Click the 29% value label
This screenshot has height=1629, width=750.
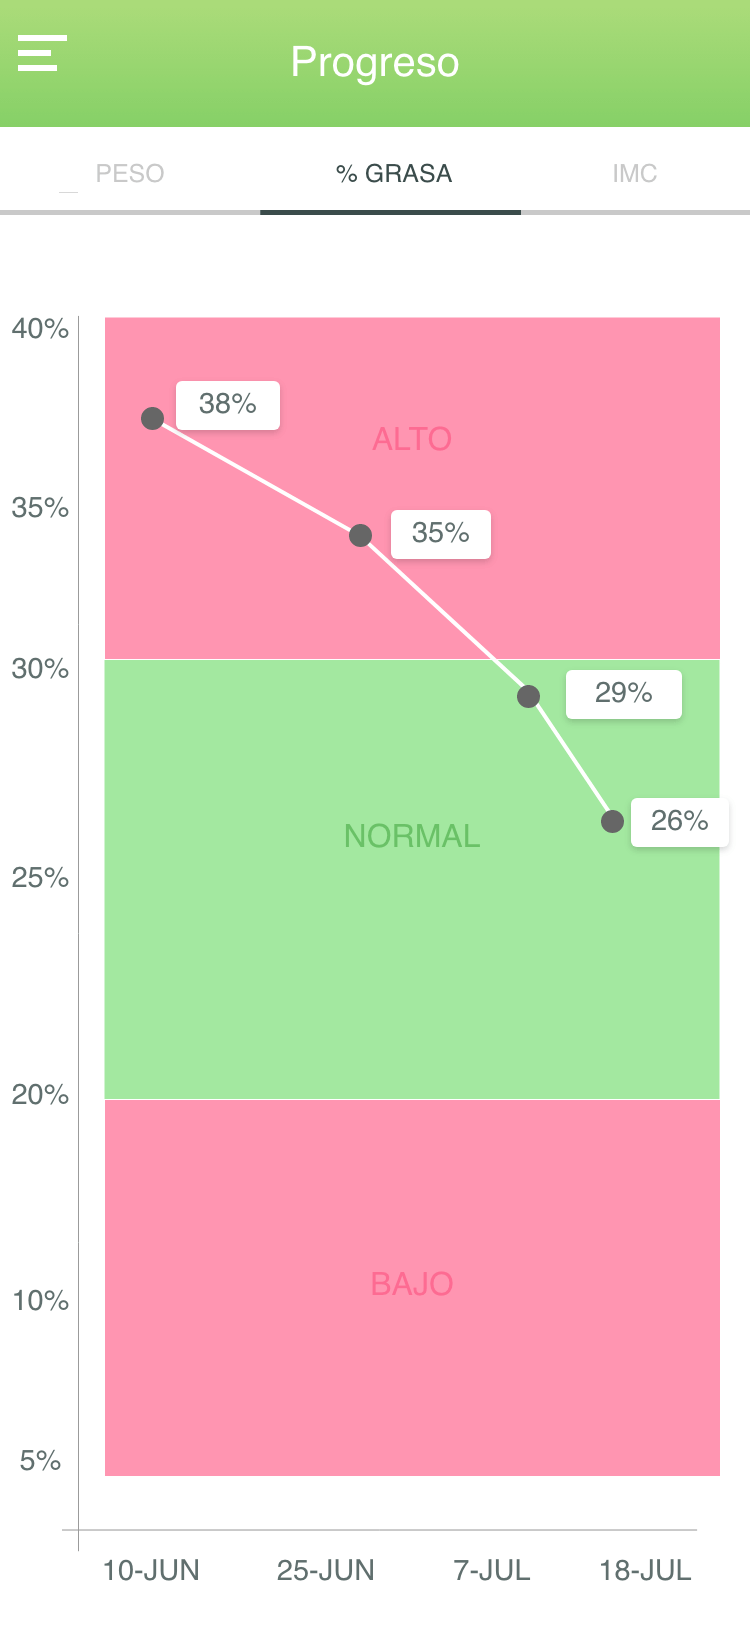(x=624, y=694)
